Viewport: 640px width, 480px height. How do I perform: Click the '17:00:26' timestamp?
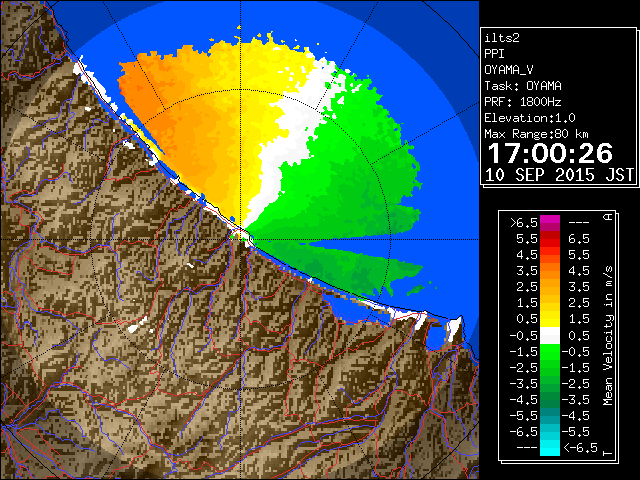550,153
